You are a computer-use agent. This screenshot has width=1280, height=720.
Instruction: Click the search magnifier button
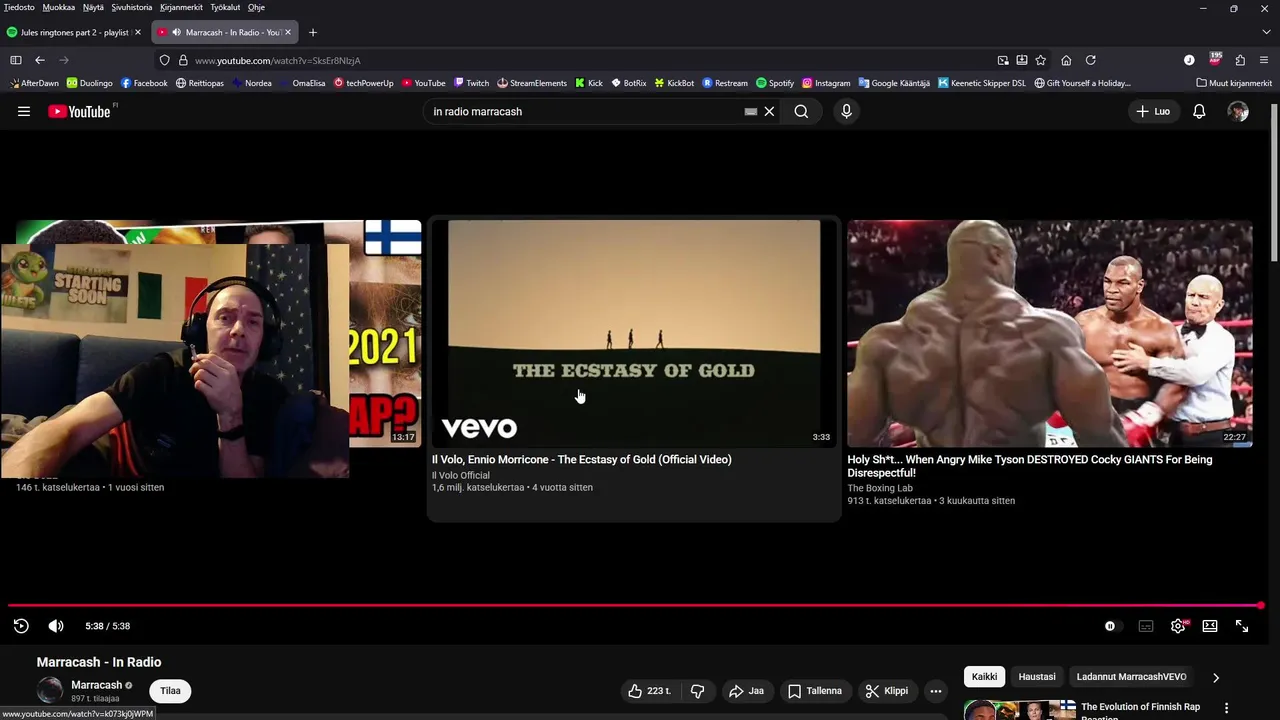point(801,111)
